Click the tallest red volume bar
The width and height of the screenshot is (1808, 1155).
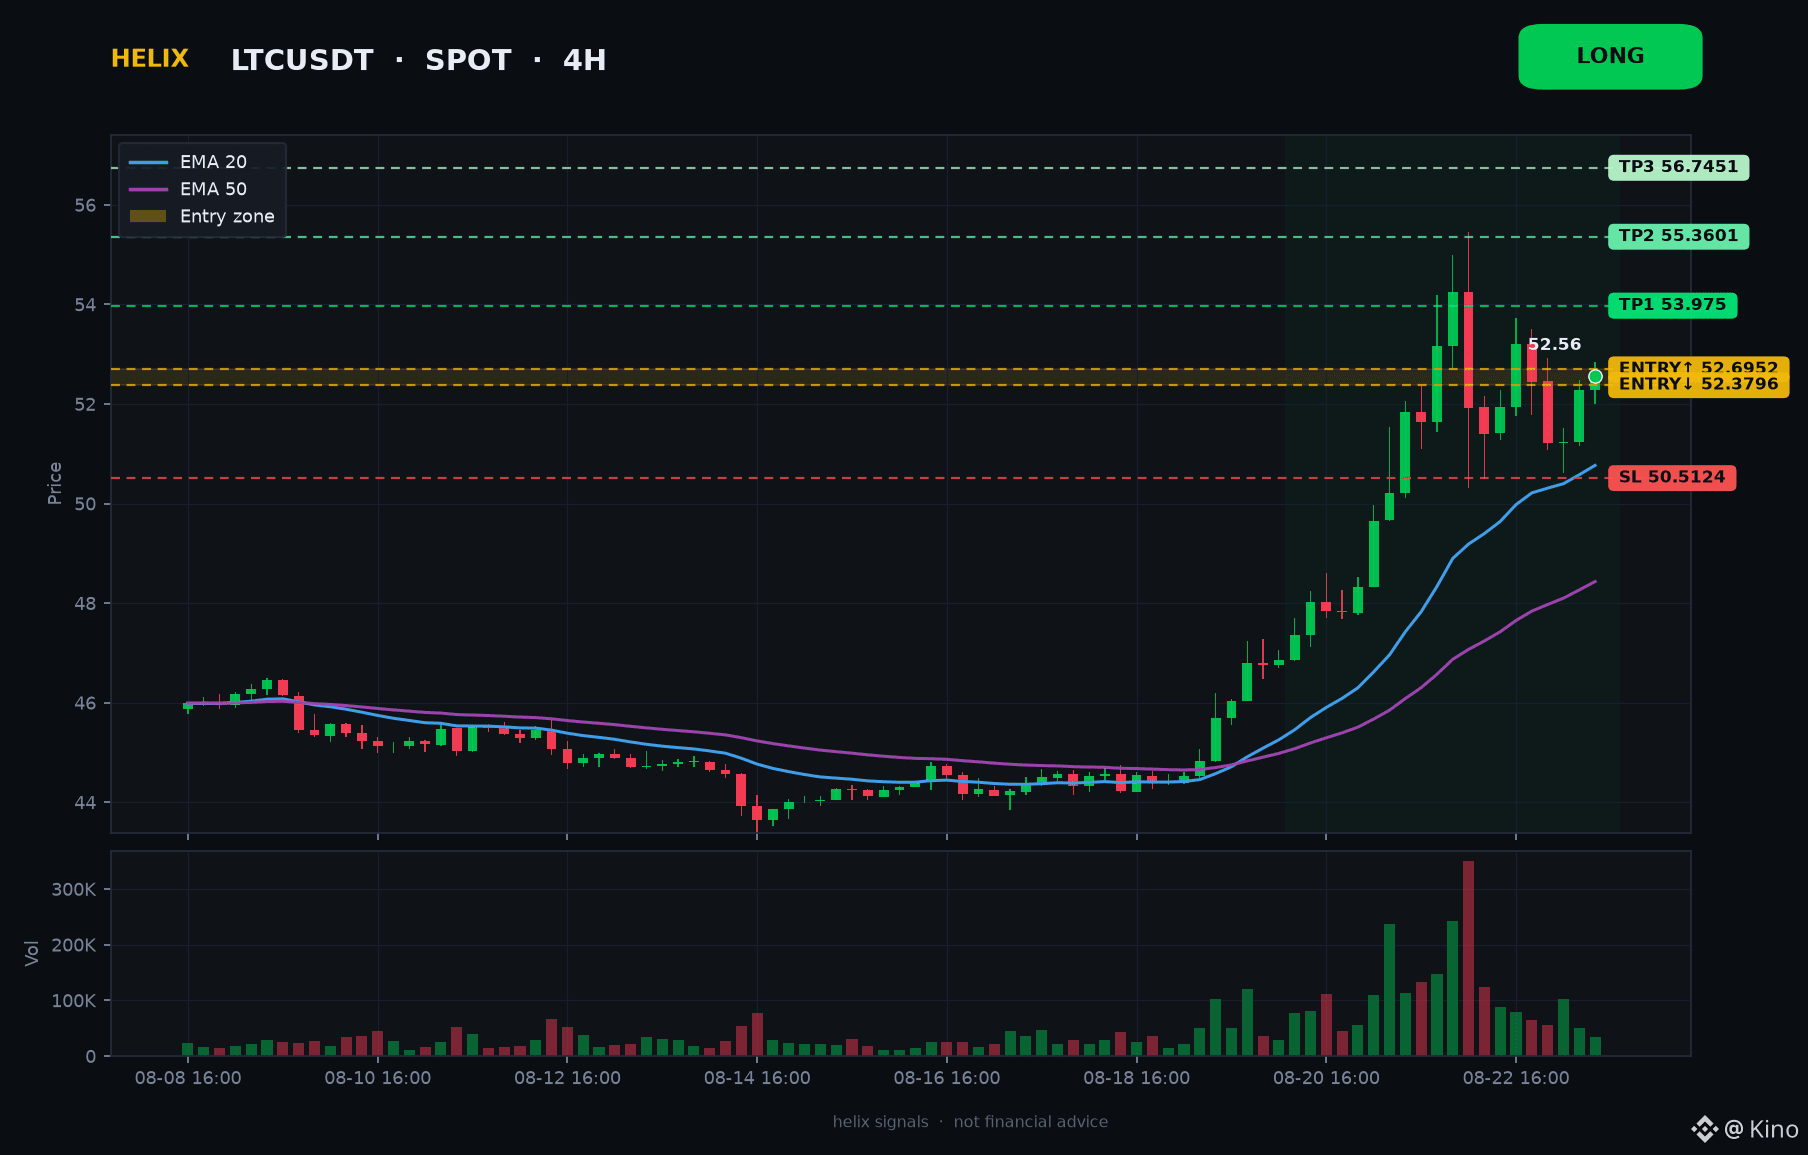click(1468, 958)
